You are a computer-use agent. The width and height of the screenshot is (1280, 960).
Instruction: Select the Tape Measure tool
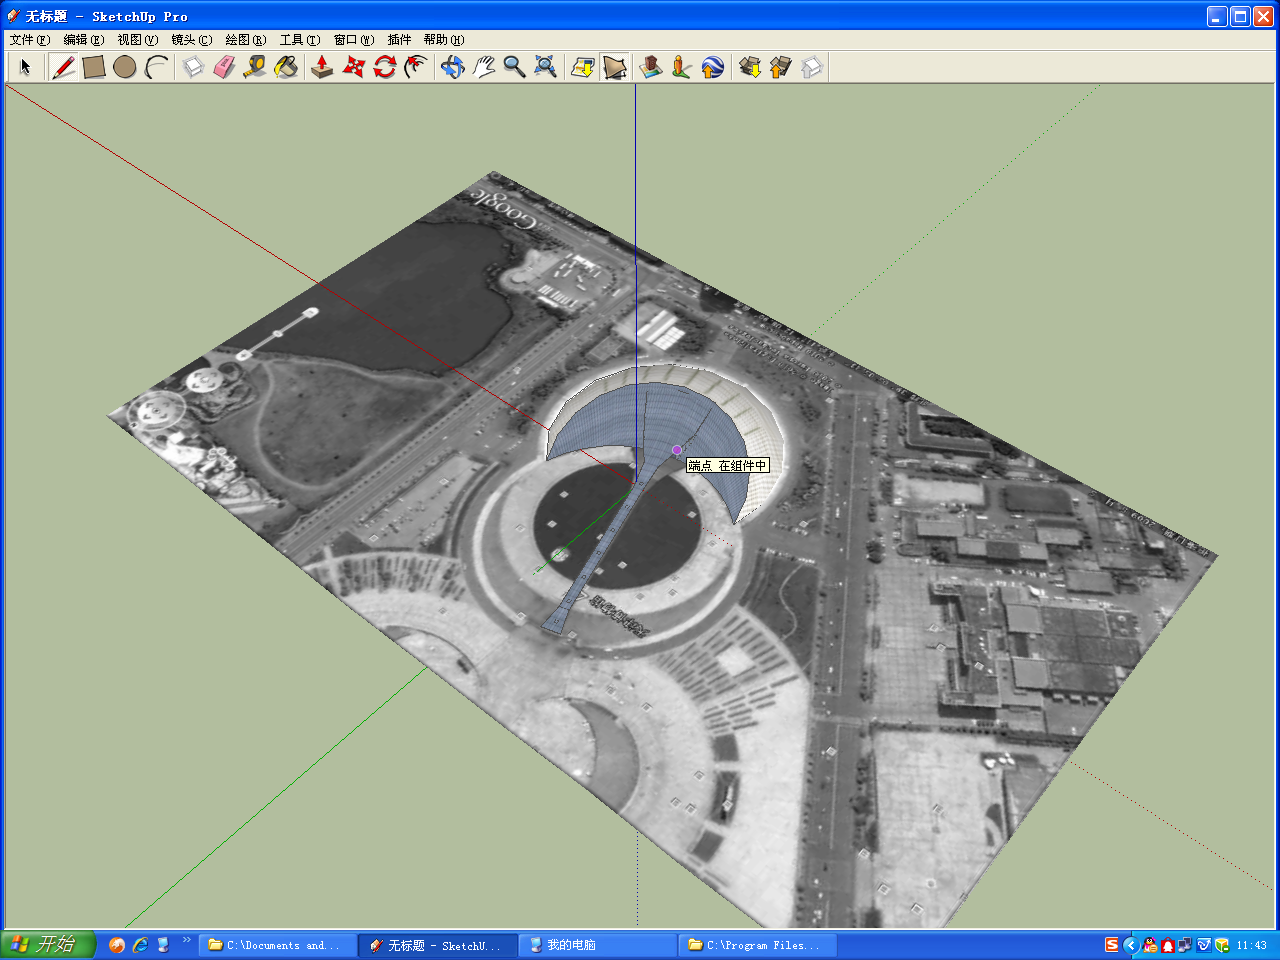pyautogui.click(x=255, y=67)
